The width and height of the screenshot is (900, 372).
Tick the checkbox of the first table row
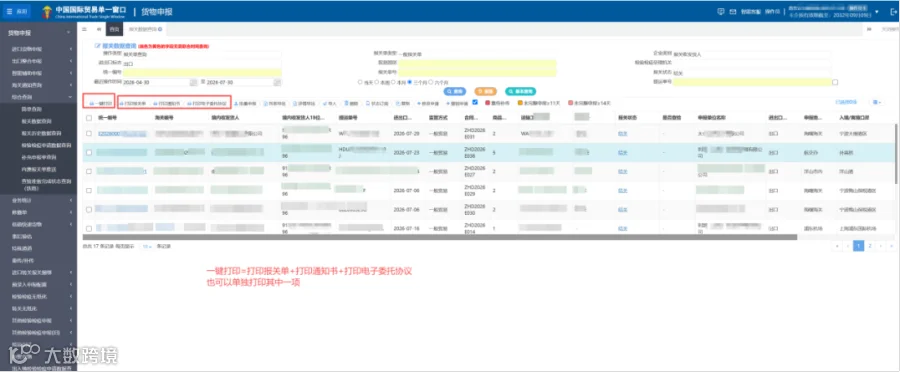(88, 133)
